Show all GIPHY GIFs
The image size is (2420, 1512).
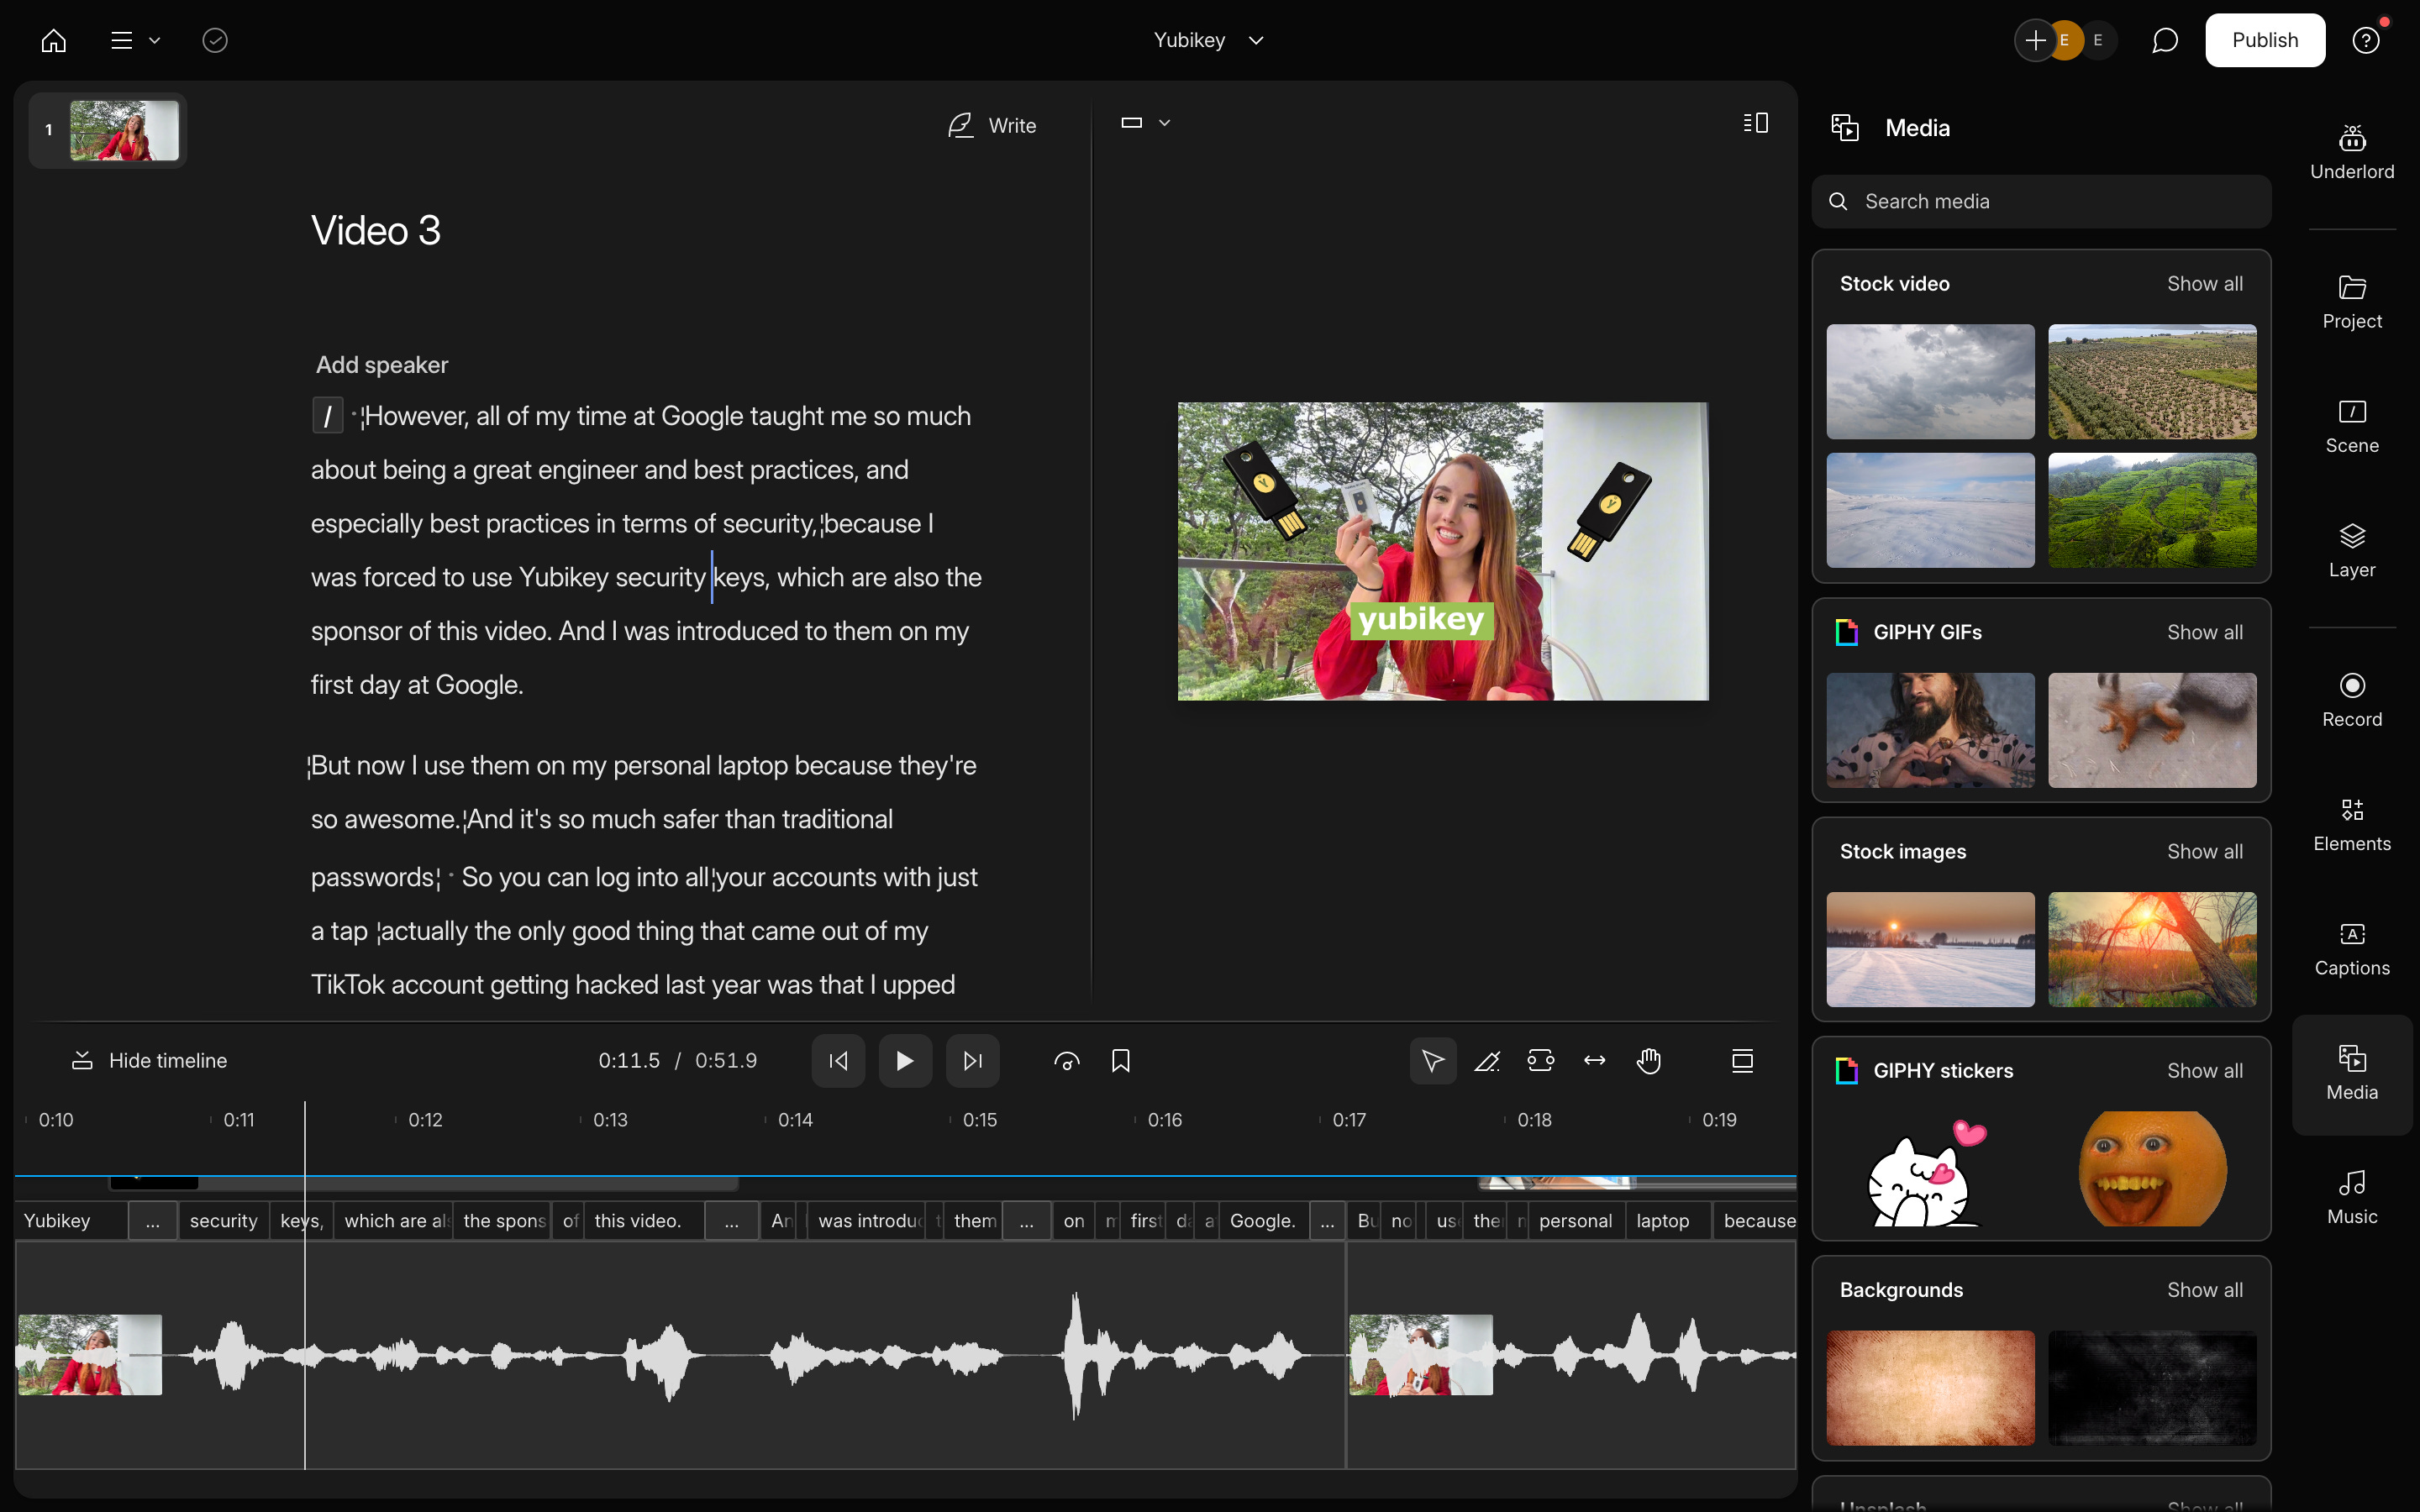point(2204,632)
